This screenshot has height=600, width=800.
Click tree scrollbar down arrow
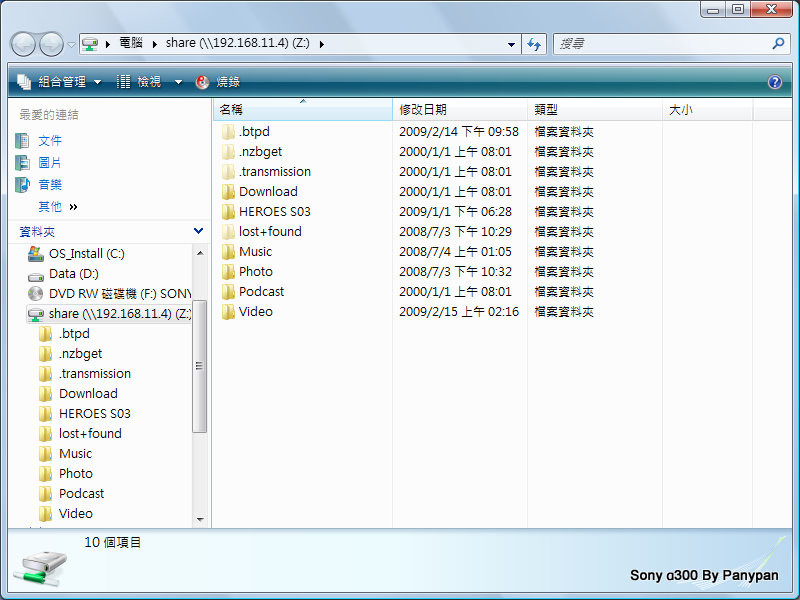point(200,519)
